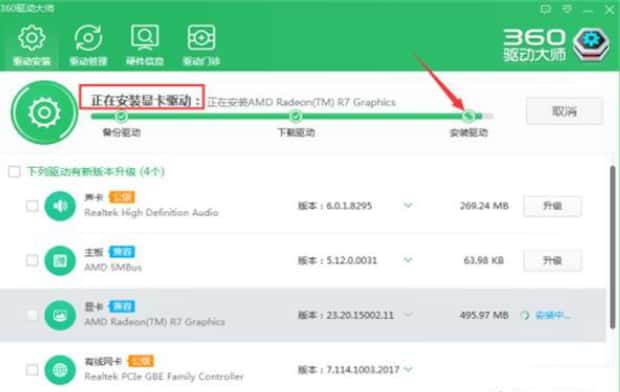Toggle the AMD Radeon R7 Graphics row checkbox
620x392 pixels.
tap(32, 315)
